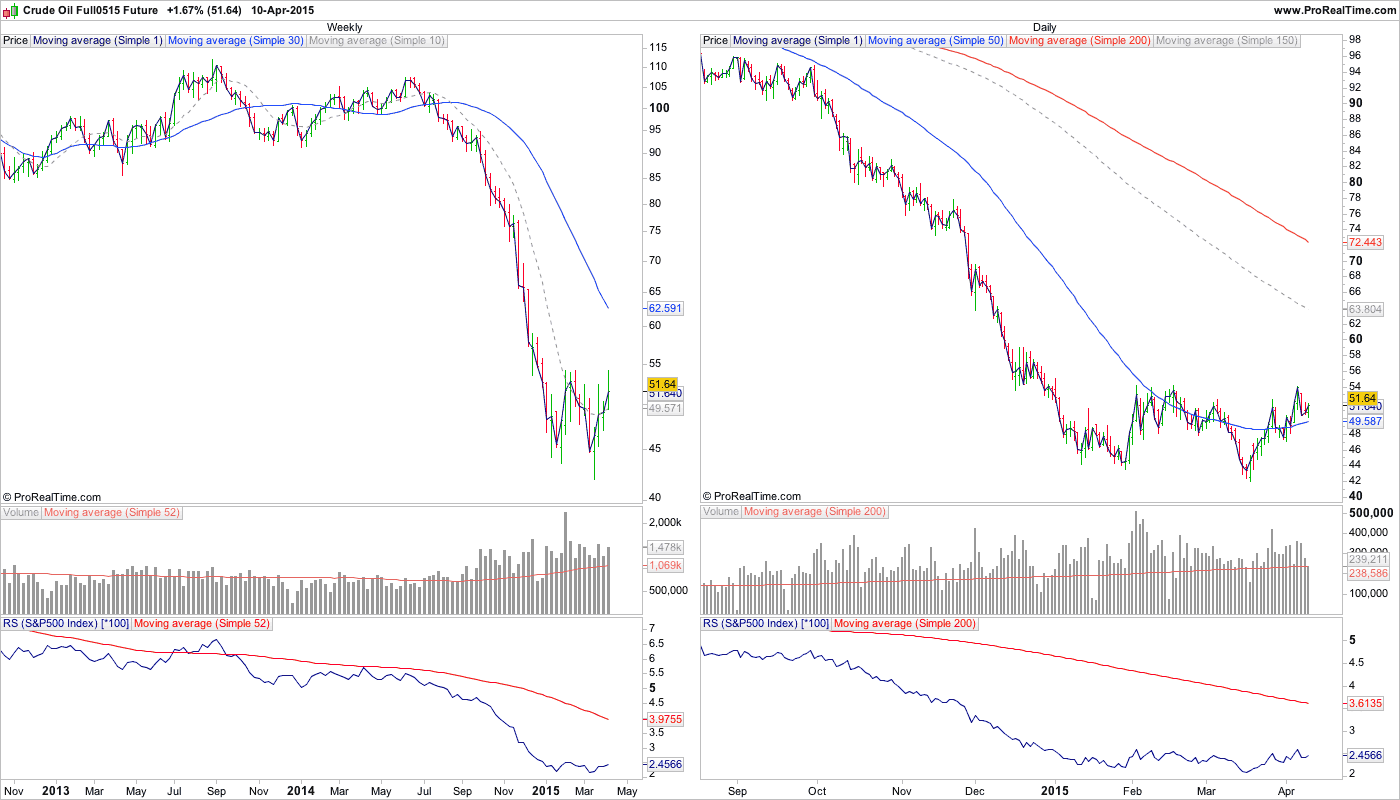Click the 239,211 daily volume value tag
Screen dimensions: 1400x800
(1367, 560)
